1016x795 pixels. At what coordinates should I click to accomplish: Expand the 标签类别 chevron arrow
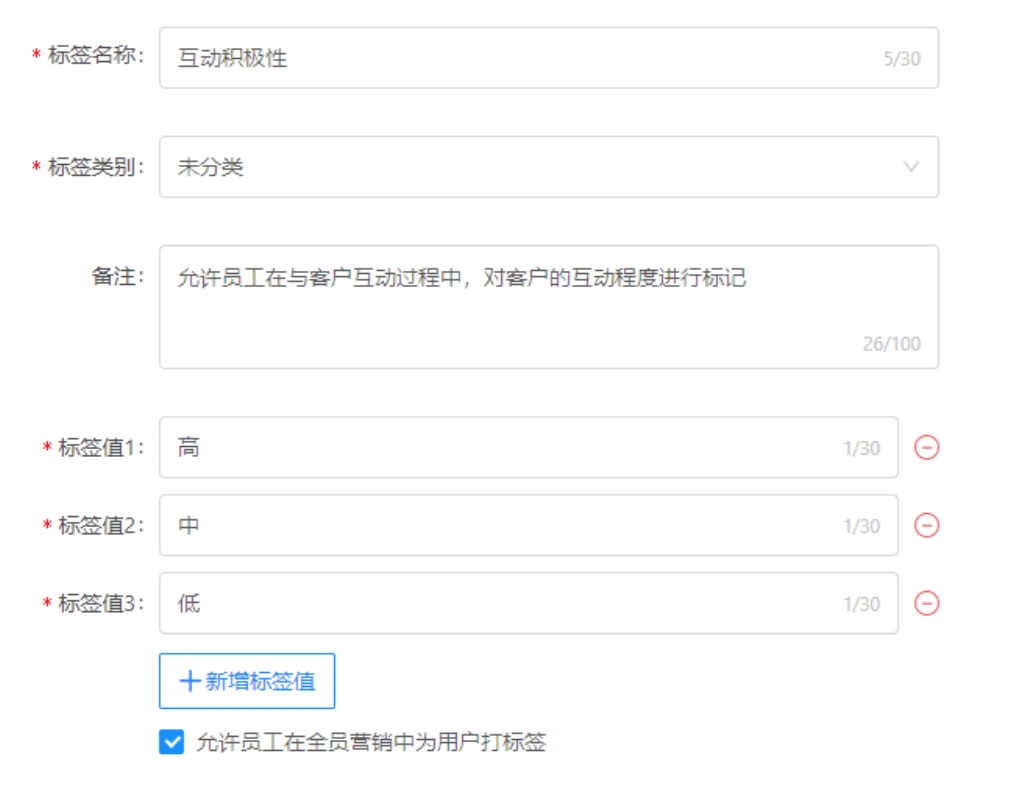[911, 167]
